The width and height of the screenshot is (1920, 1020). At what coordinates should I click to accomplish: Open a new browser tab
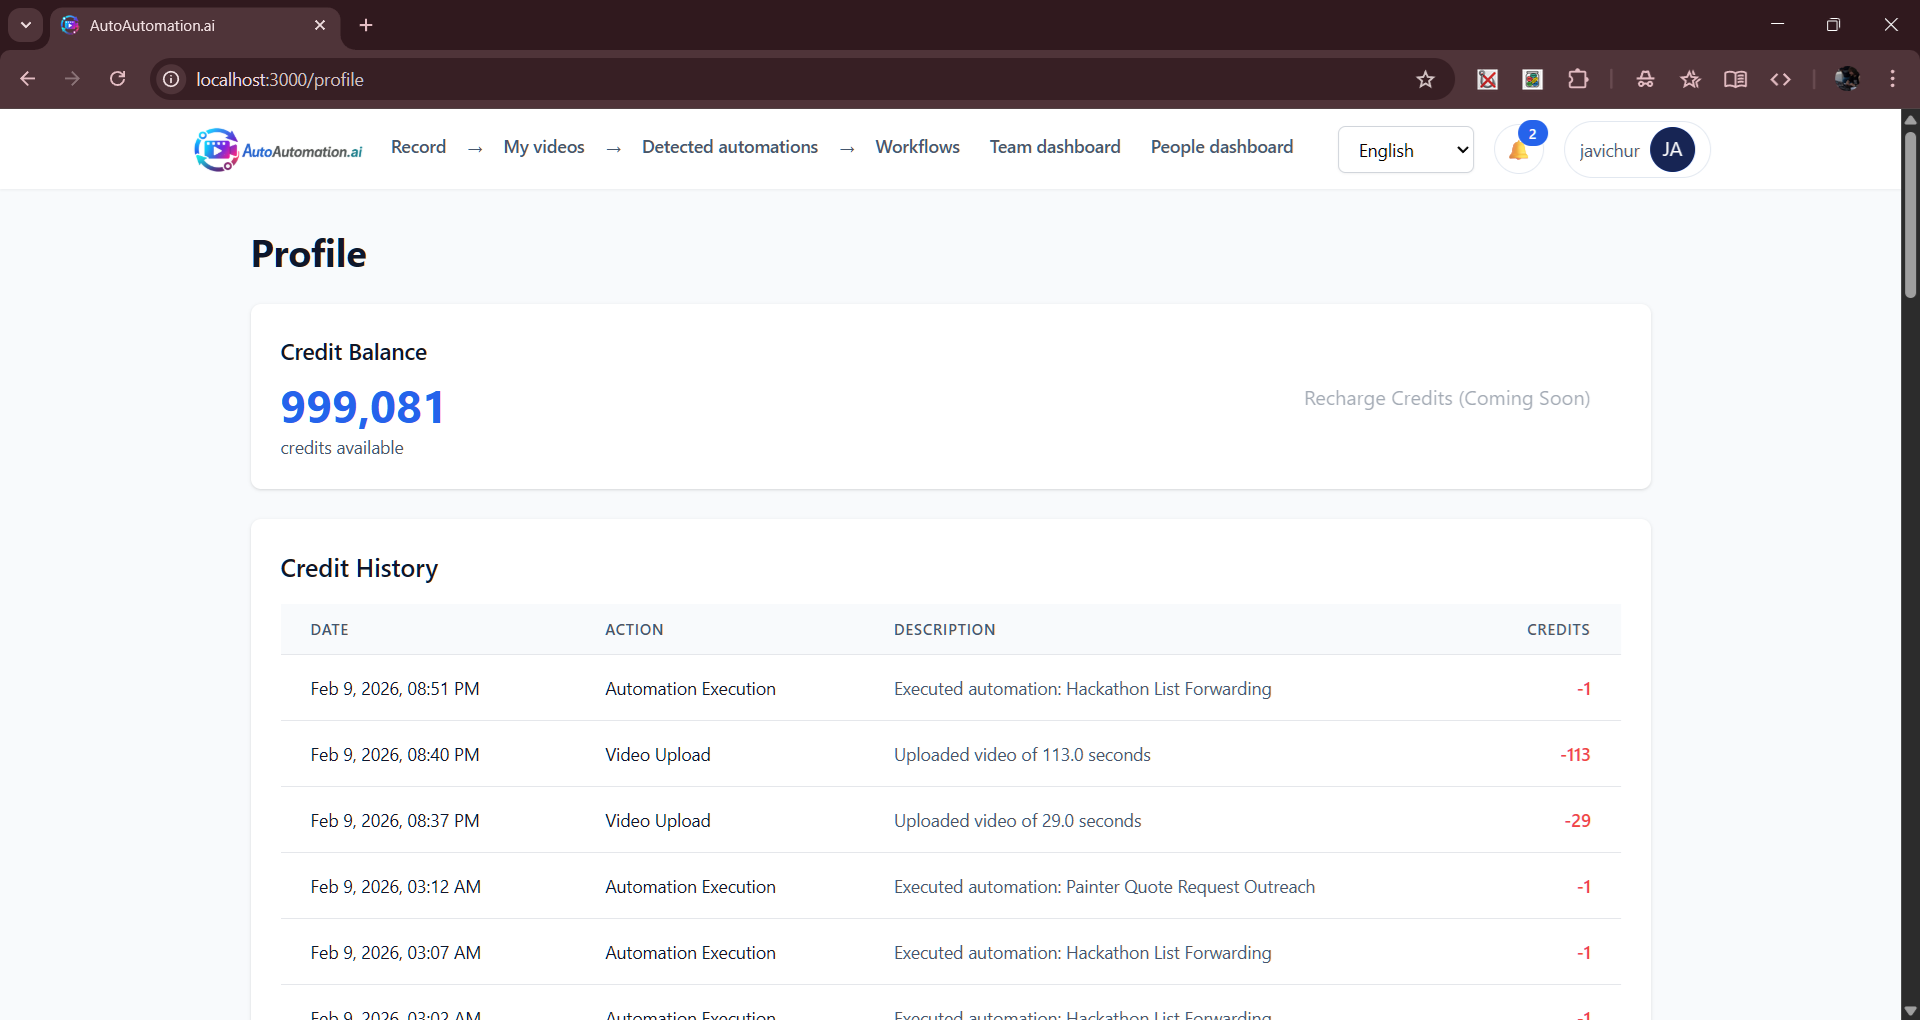click(366, 25)
